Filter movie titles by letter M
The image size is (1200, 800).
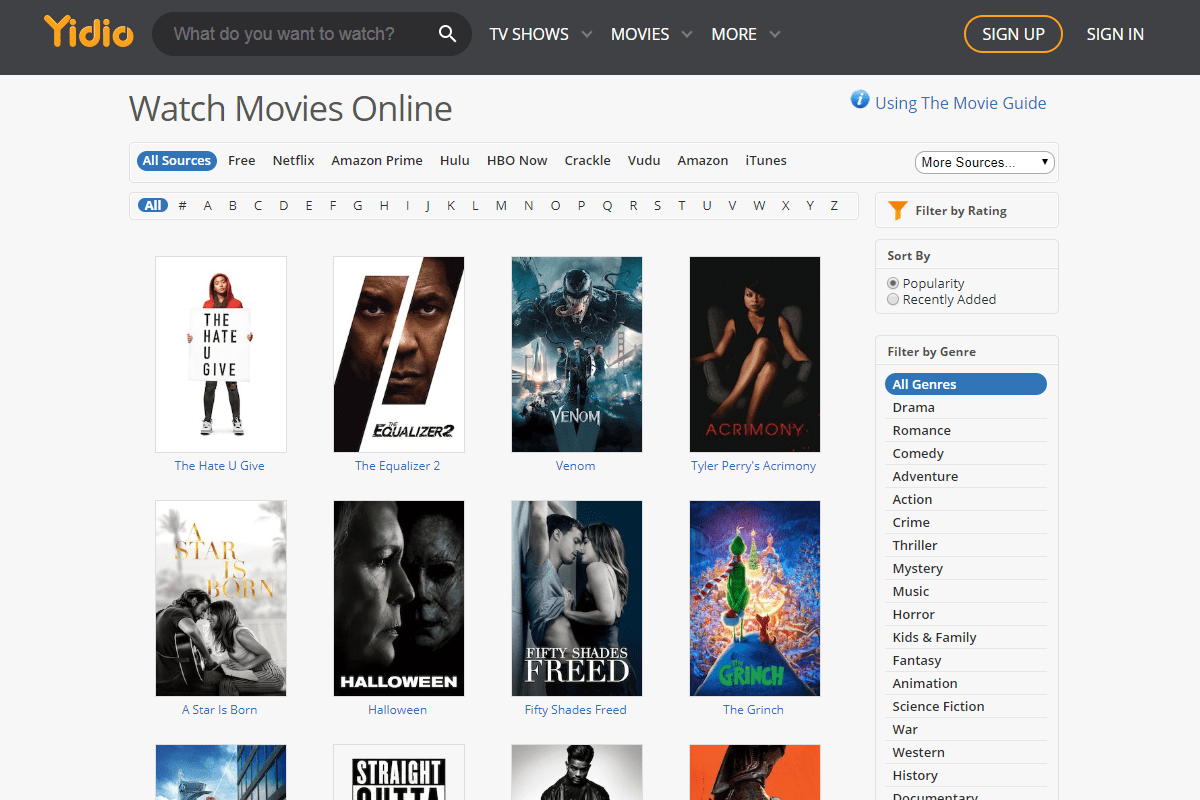click(501, 206)
